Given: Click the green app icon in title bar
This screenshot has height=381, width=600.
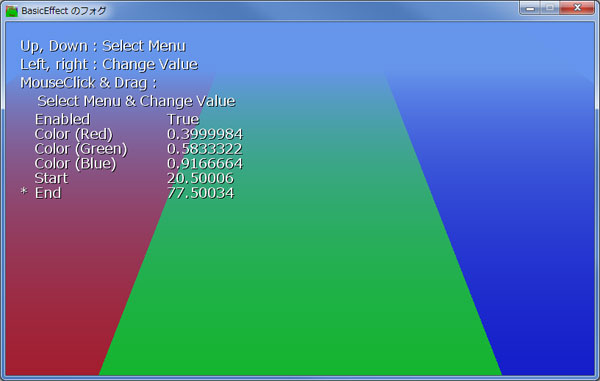Looking at the screenshot, I should (11, 11).
